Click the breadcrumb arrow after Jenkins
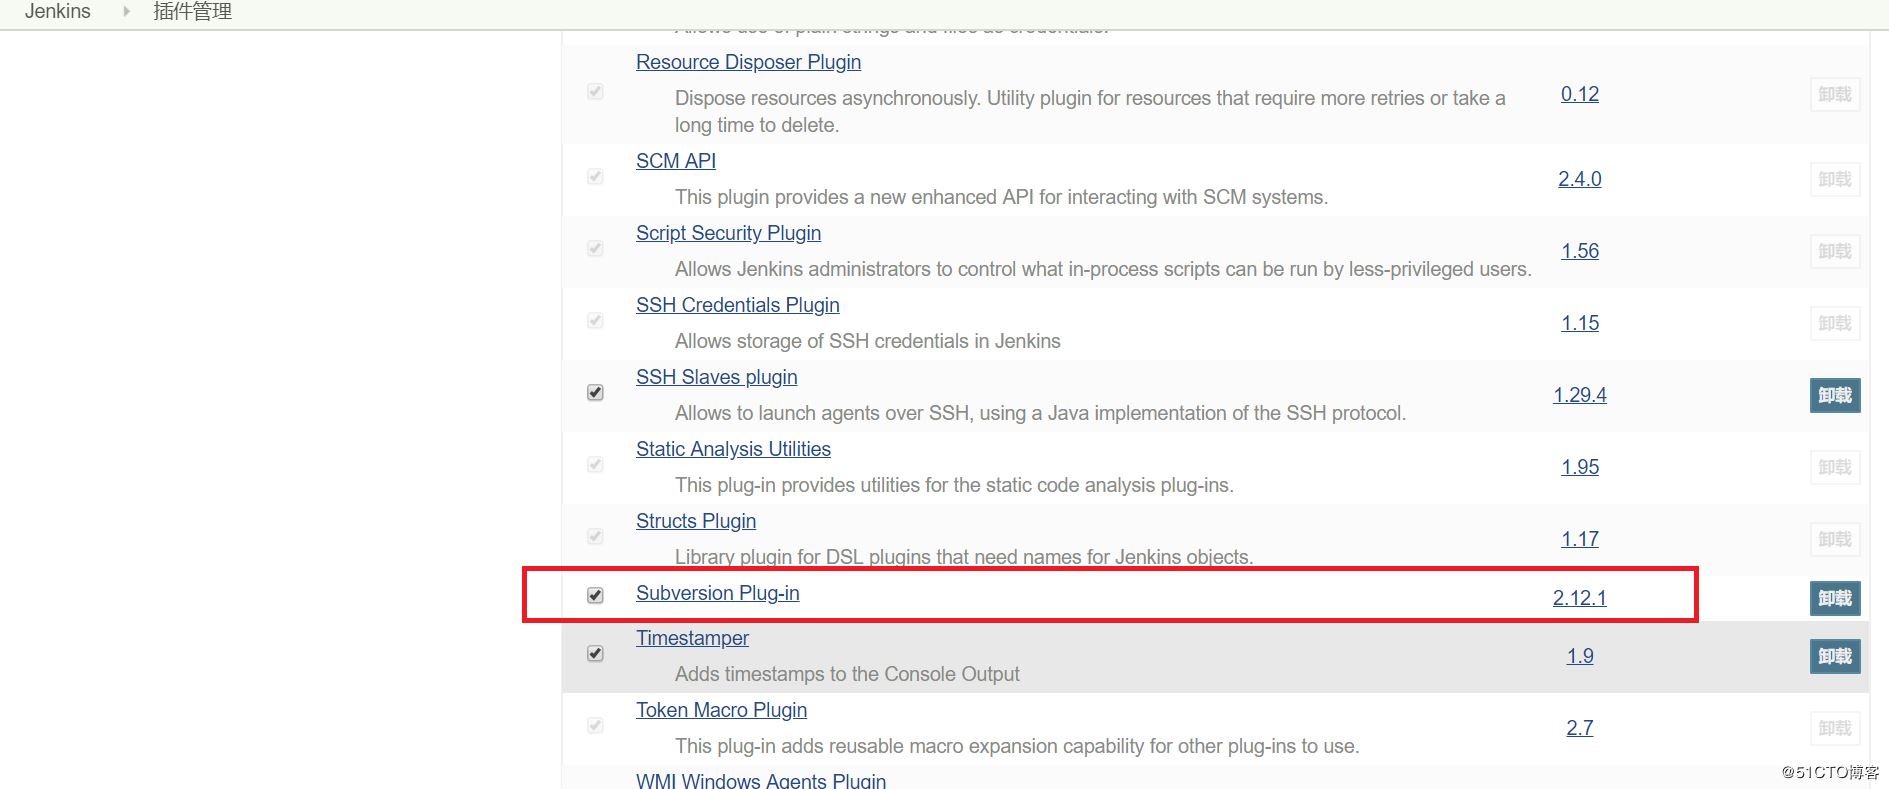1889x789 pixels. tap(126, 11)
